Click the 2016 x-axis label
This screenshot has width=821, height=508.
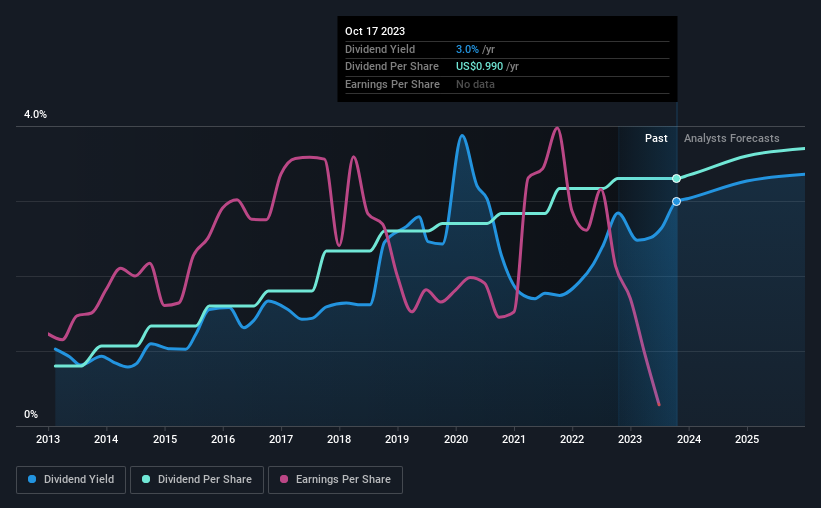click(223, 439)
